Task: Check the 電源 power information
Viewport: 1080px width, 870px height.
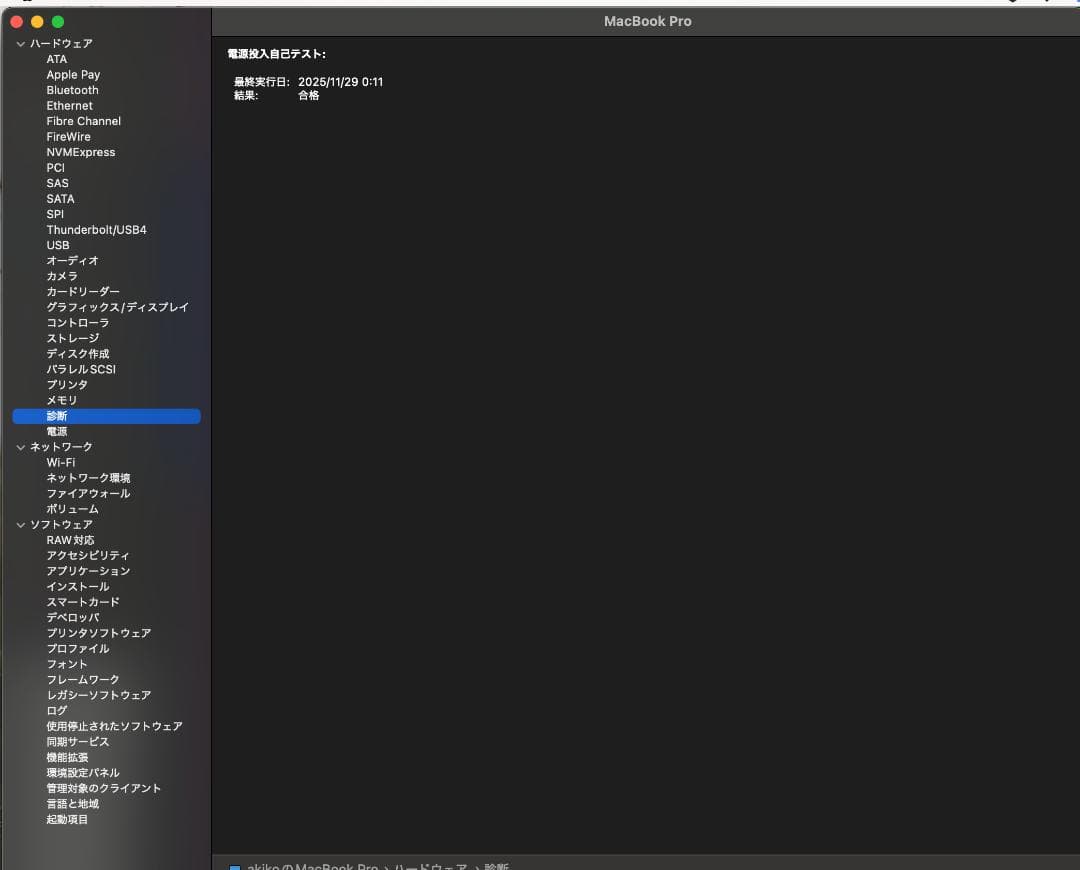Action: coord(58,431)
